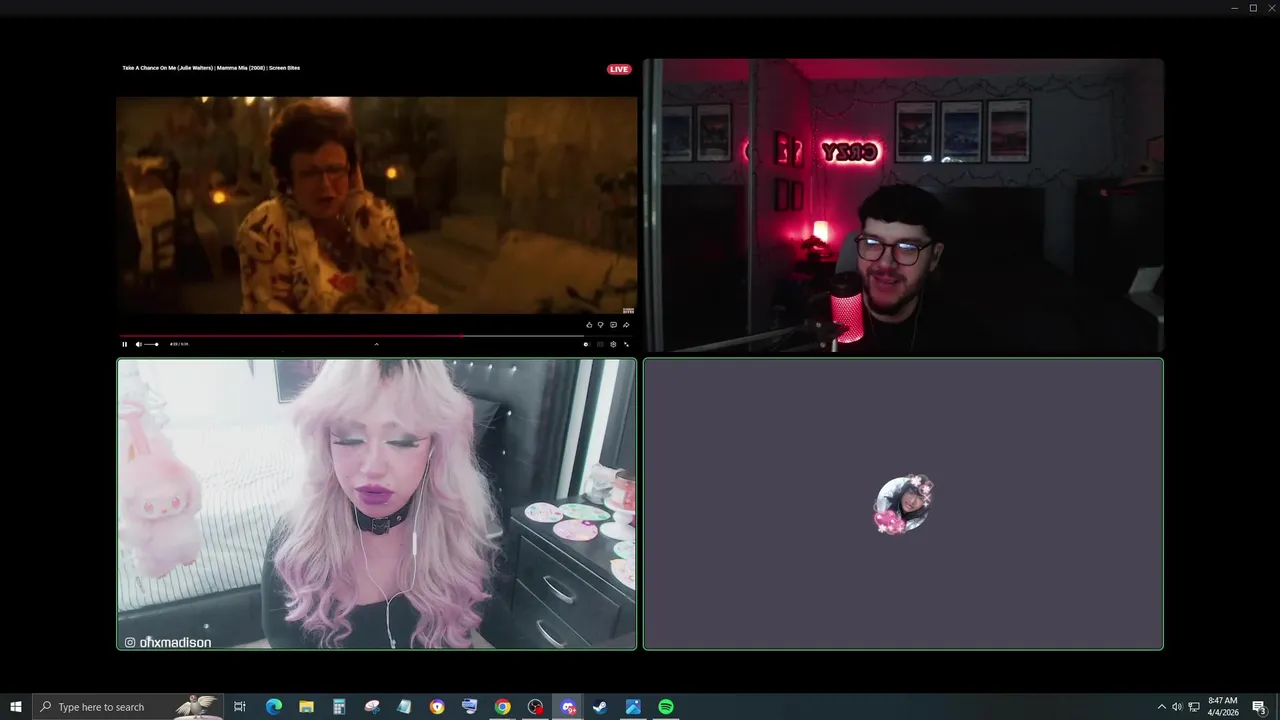Click the round profile avatar in the empty tile
The image size is (1280, 720).
tap(903, 504)
